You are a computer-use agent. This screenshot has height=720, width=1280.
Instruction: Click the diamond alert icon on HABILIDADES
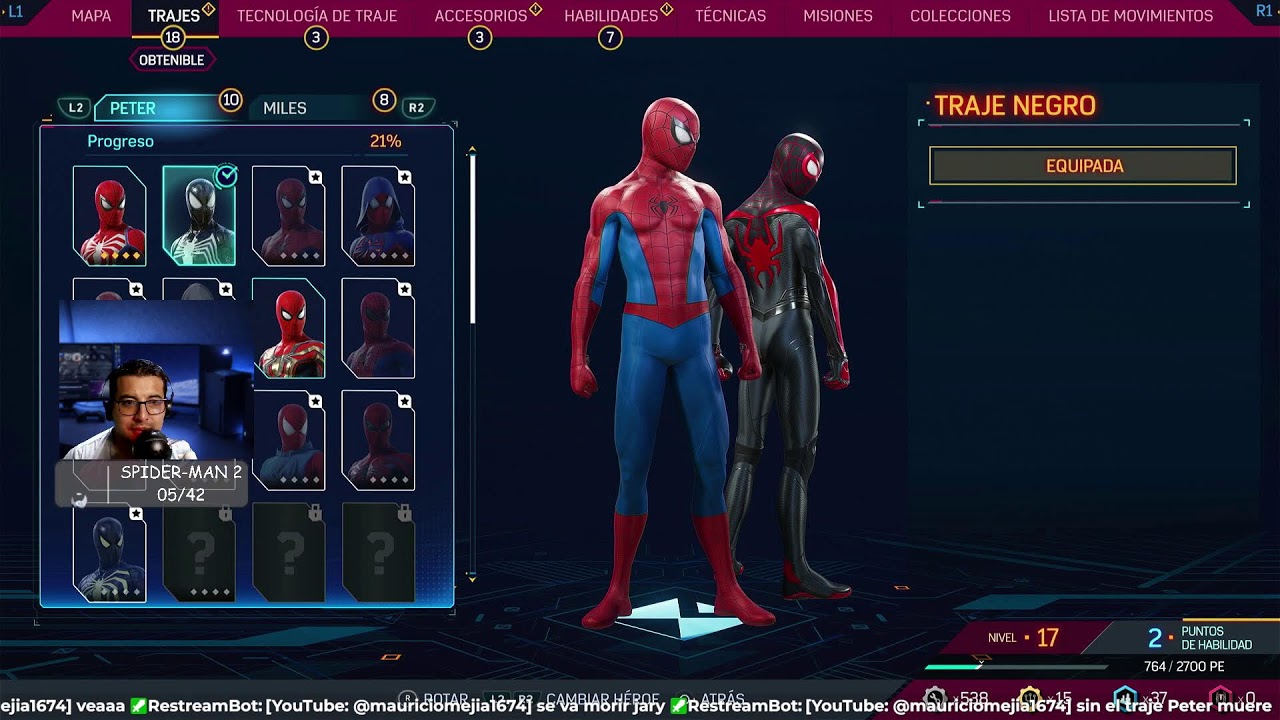666,9
